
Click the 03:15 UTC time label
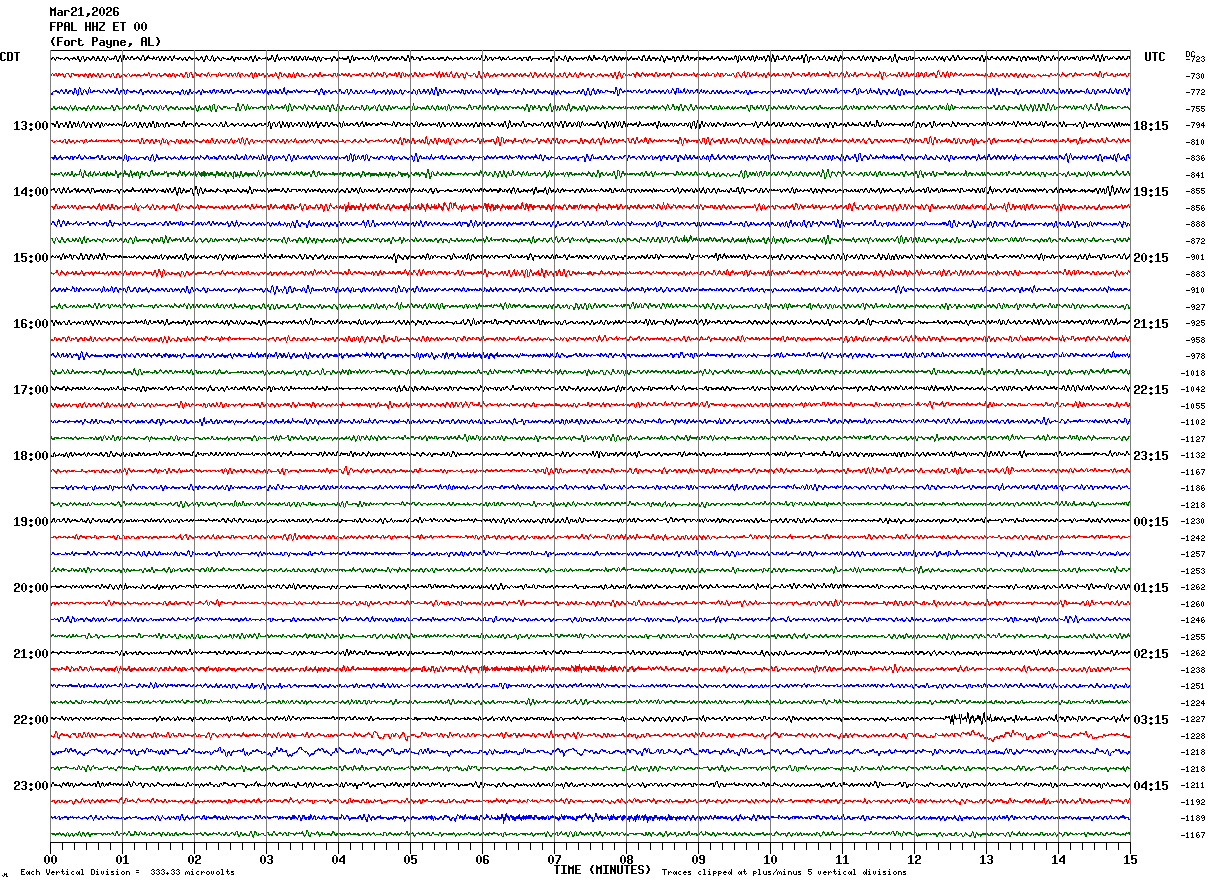tap(1151, 720)
